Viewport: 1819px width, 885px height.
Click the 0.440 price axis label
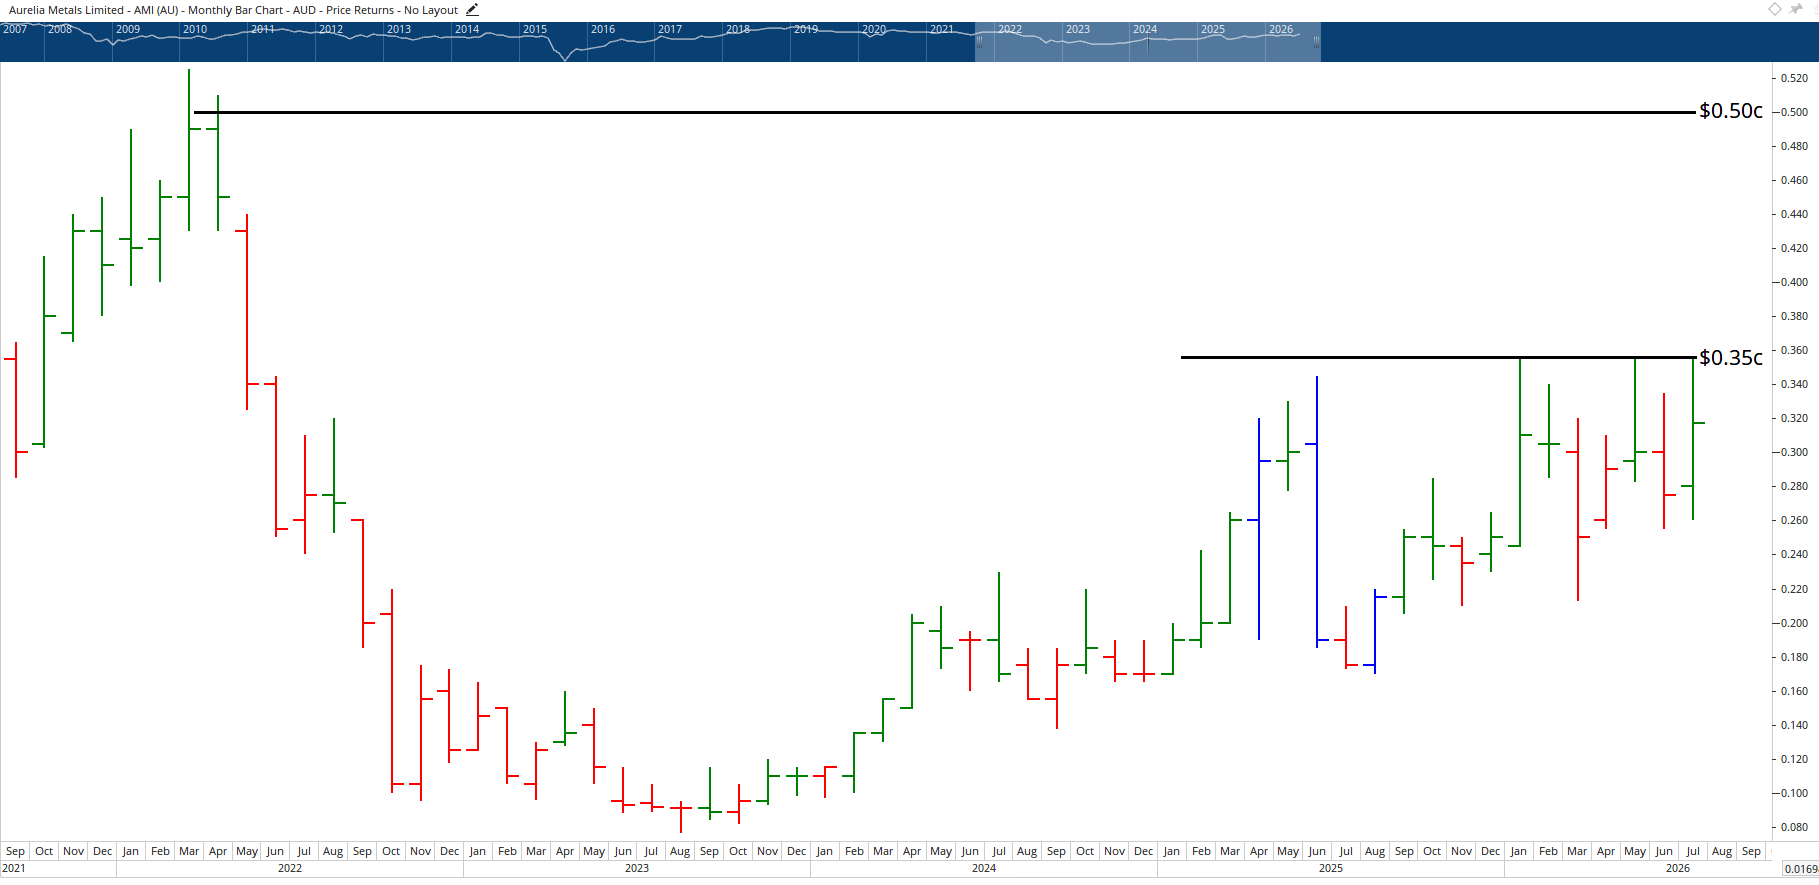point(1794,214)
